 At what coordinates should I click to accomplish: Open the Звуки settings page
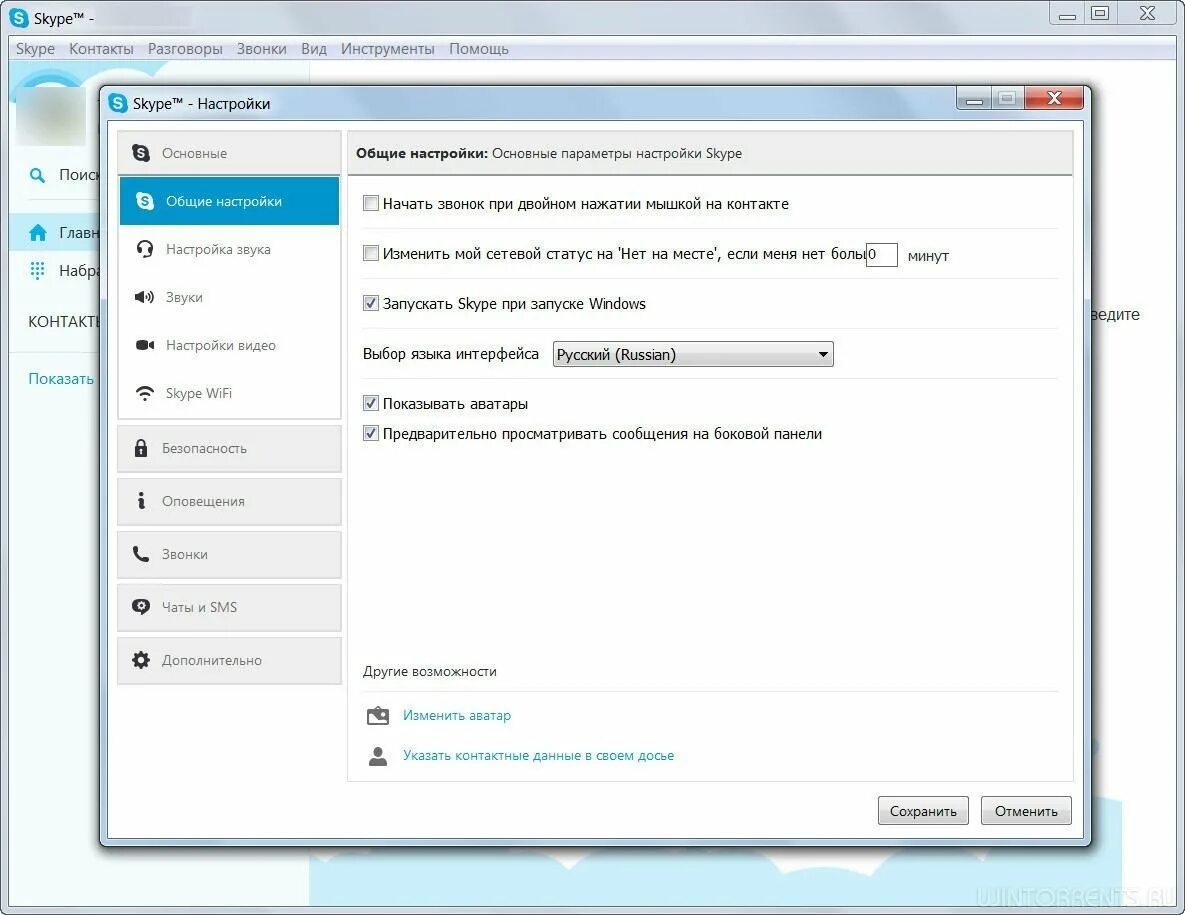tap(229, 297)
